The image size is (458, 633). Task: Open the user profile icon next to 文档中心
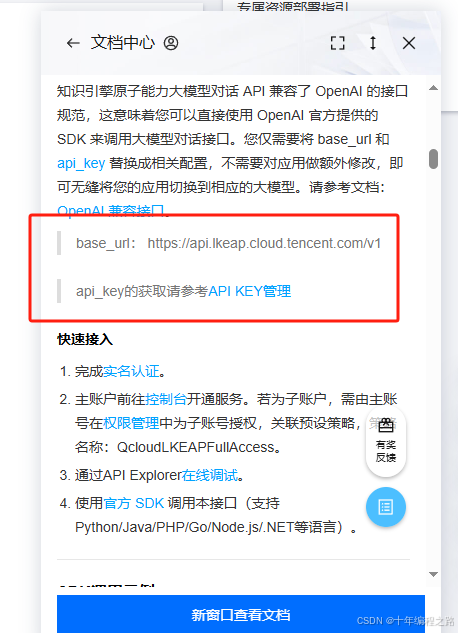171,43
